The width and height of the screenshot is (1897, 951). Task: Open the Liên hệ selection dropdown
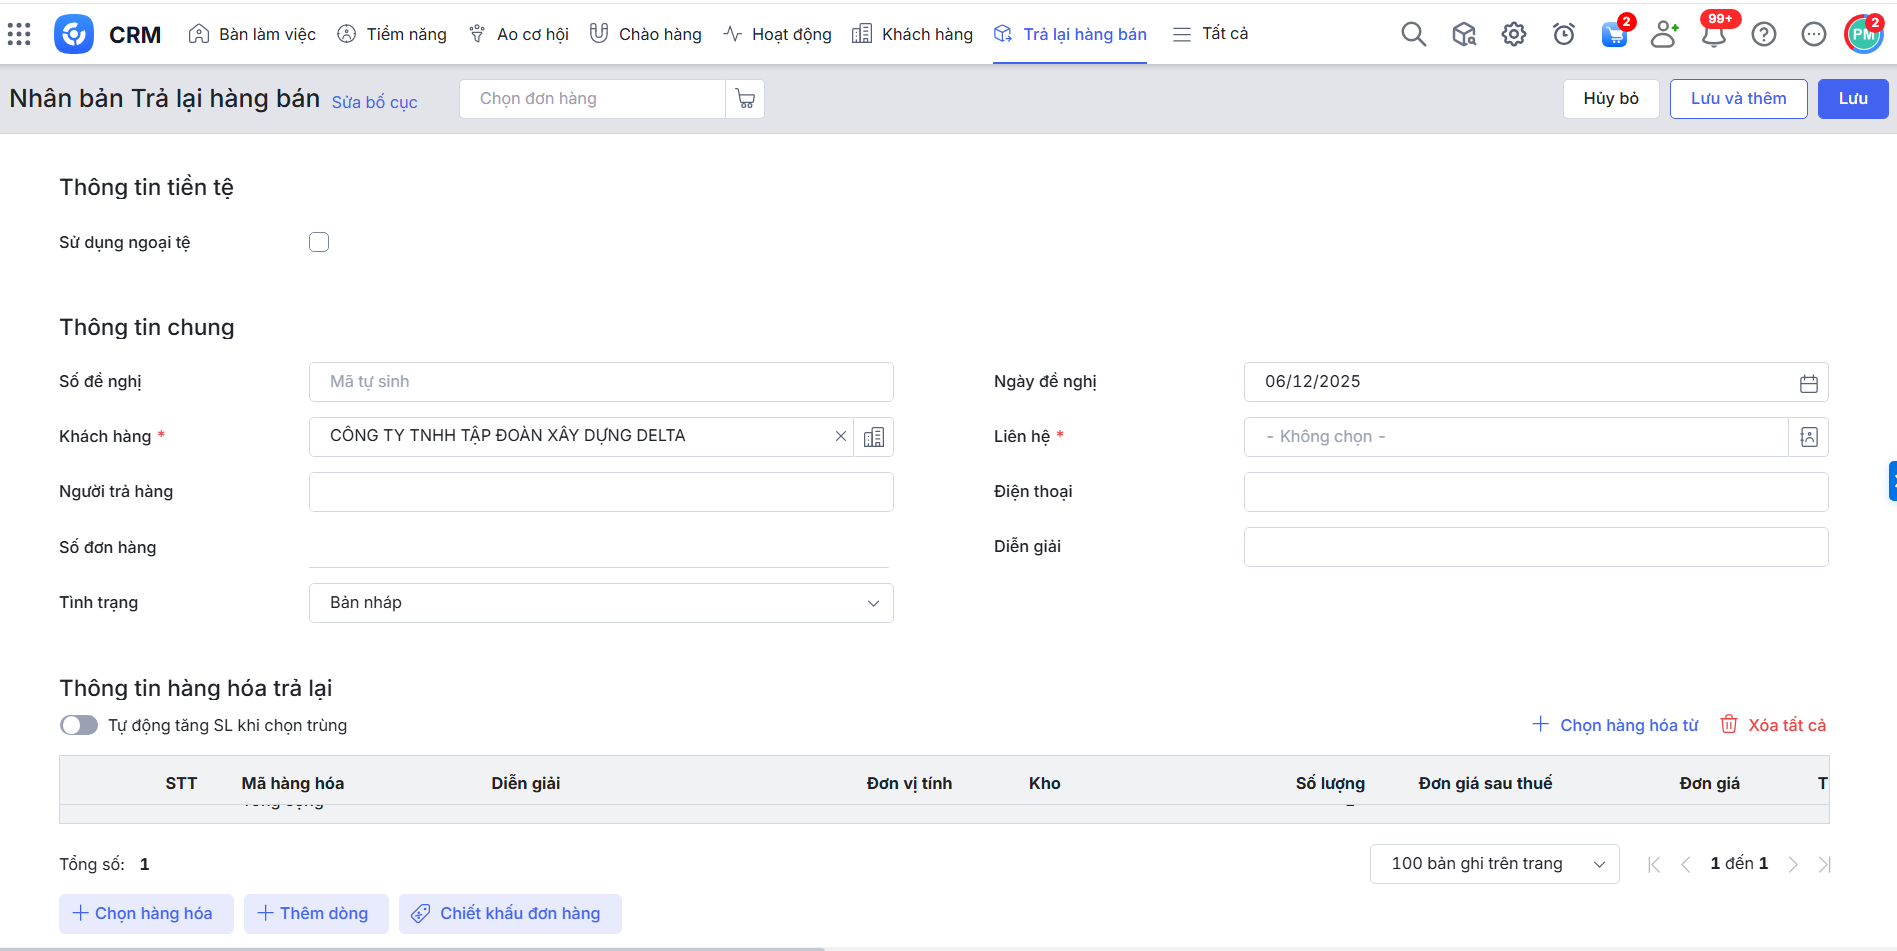[x=1515, y=437]
